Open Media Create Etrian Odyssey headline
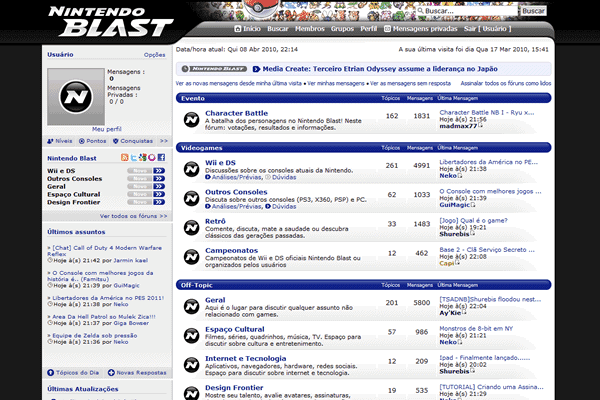This screenshot has height=400, width=600. coord(380,69)
